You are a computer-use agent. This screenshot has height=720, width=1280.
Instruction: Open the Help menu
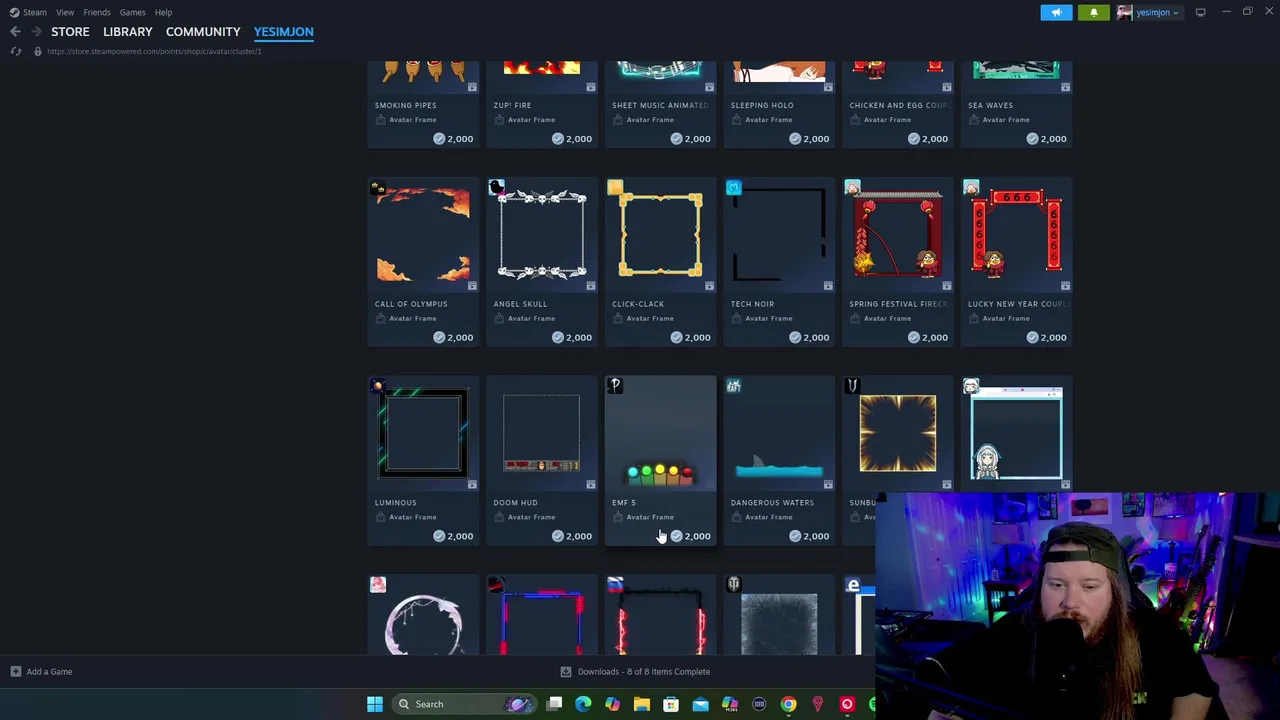[163, 12]
